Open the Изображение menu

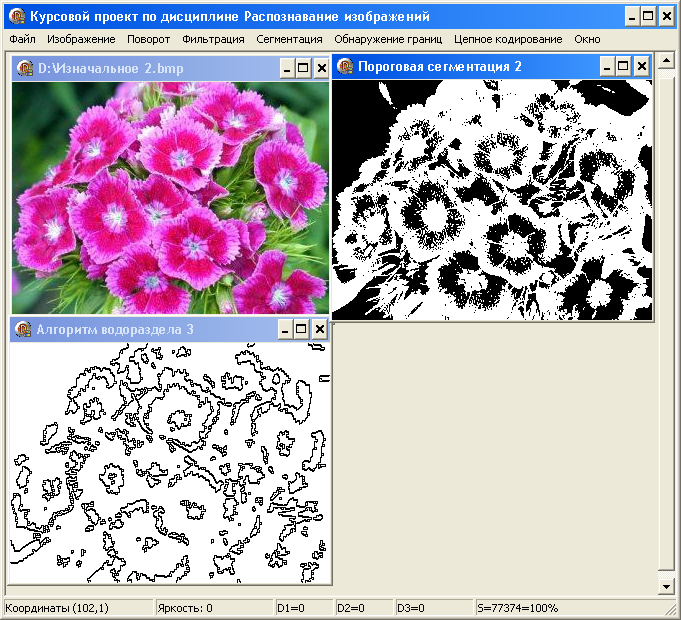[81, 40]
